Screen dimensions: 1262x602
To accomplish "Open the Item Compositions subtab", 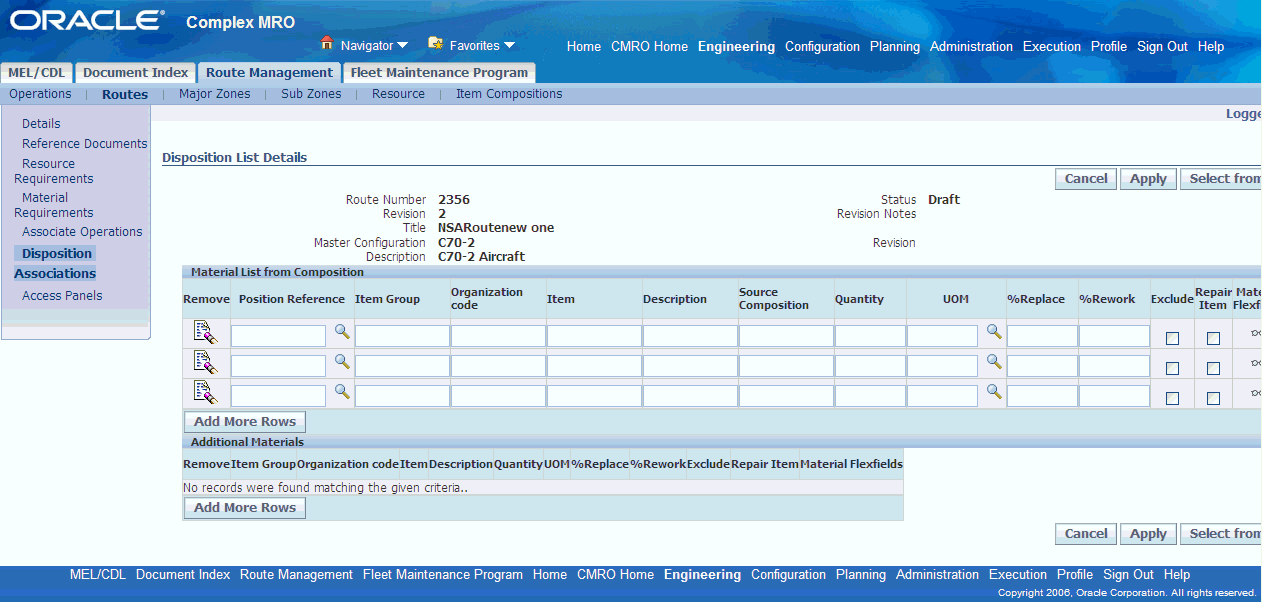I will tap(509, 94).
